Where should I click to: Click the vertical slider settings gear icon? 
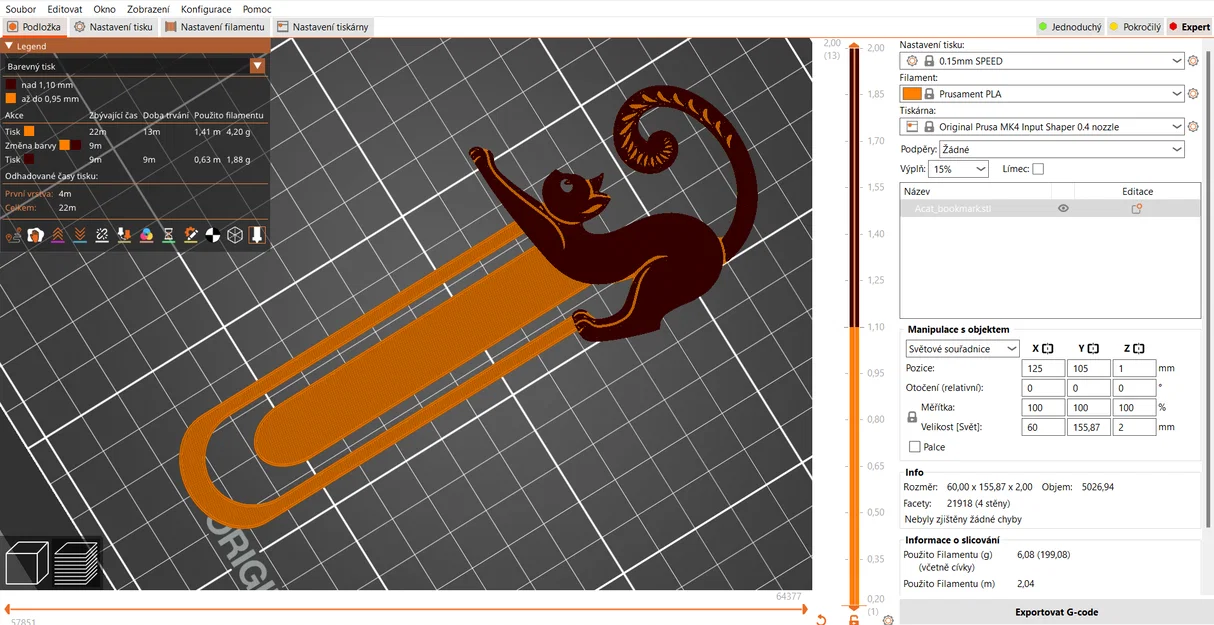tap(889, 620)
